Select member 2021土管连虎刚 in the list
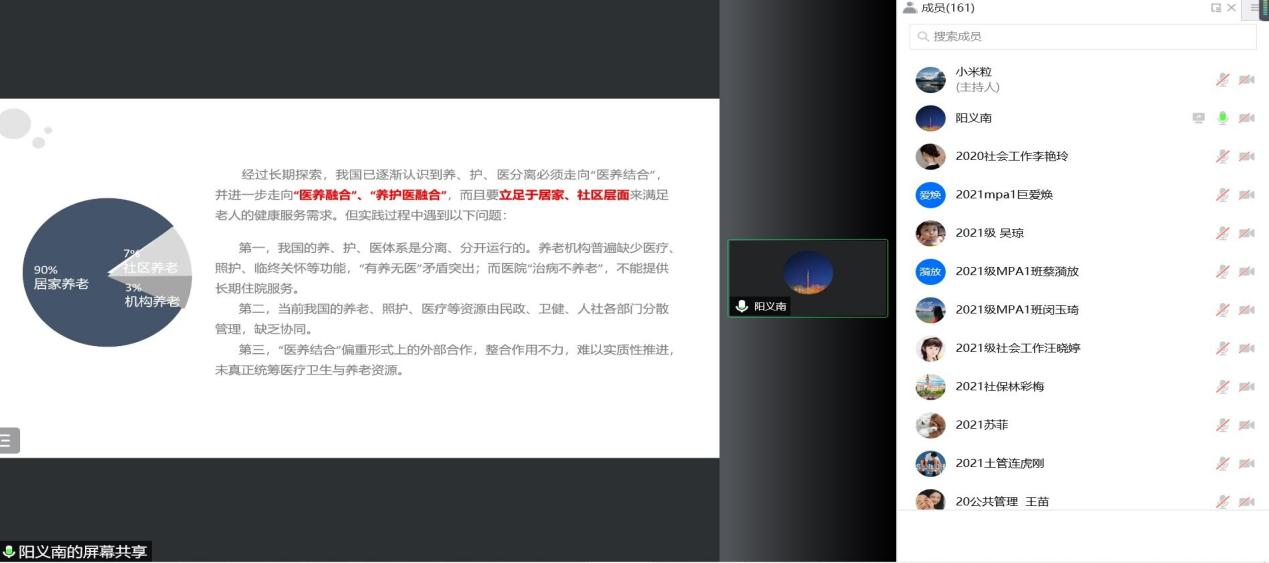 pyautogui.click(x=1001, y=464)
